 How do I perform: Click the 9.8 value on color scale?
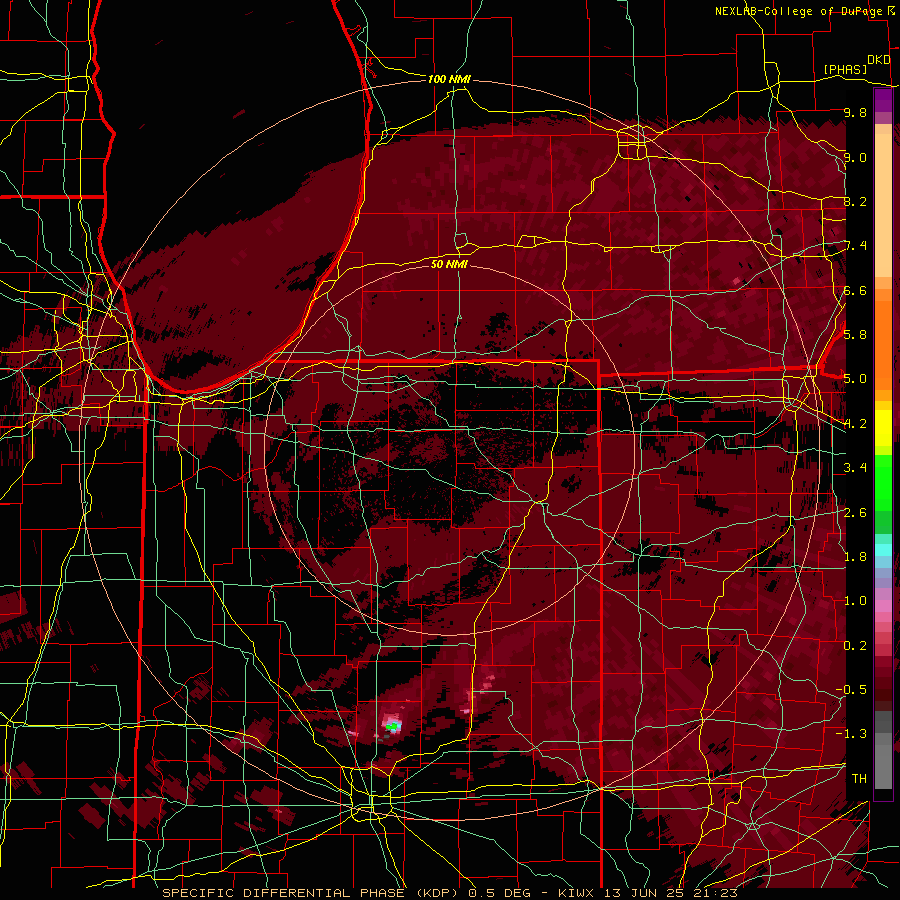pyautogui.click(x=855, y=112)
